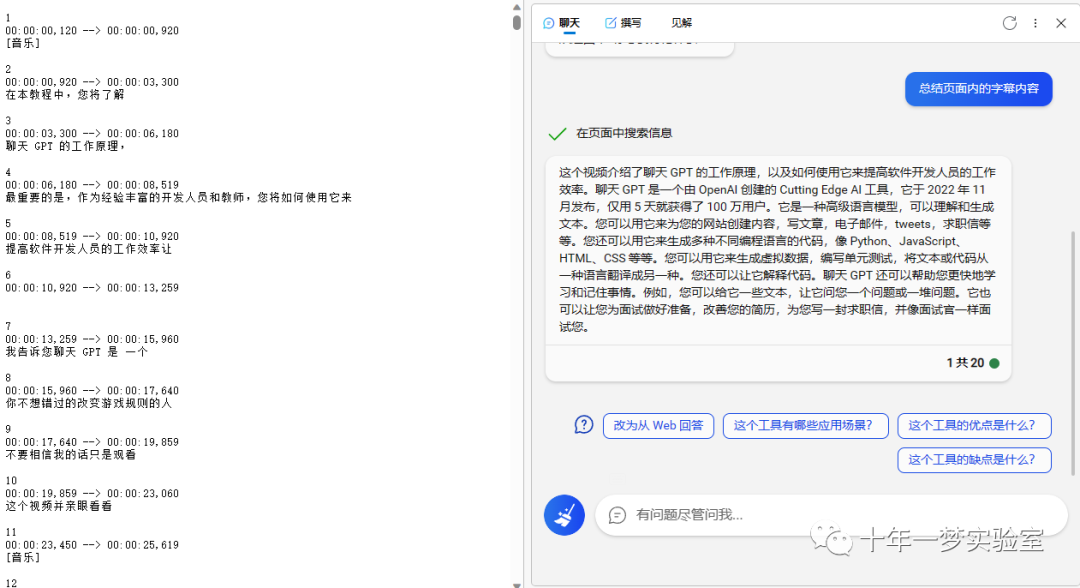Click the subtitle page scrollbar thumb
This screenshot has width=1080, height=588.
[x=517, y=22]
